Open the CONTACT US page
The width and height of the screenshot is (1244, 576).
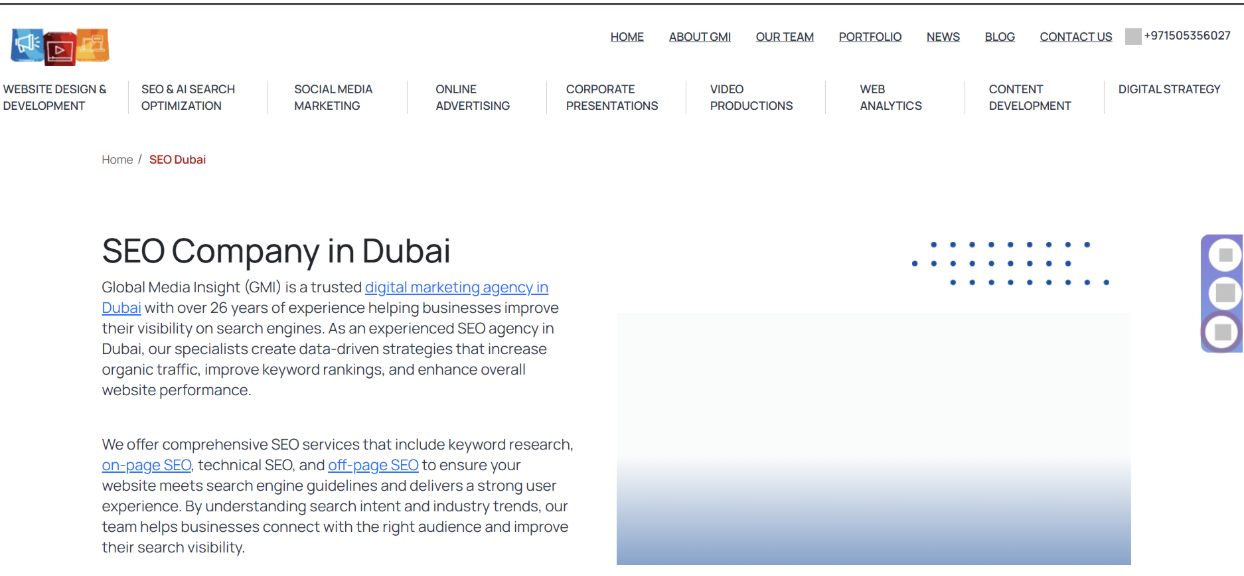1076,37
